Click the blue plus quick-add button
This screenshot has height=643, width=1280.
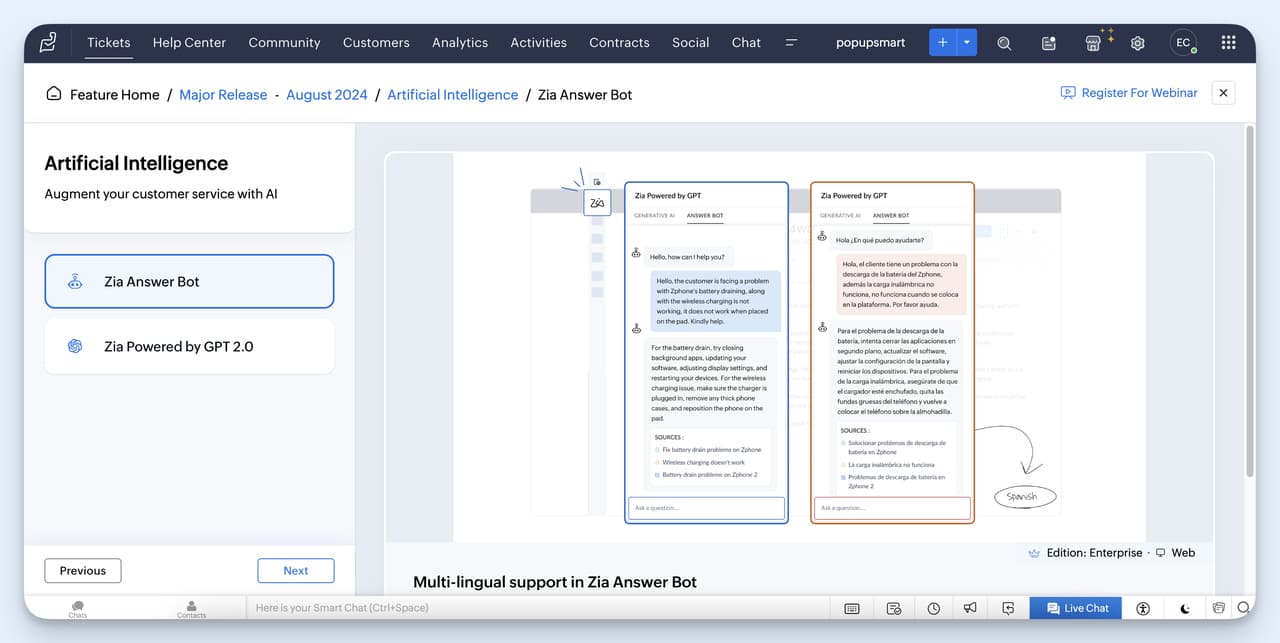click(943, 43)
